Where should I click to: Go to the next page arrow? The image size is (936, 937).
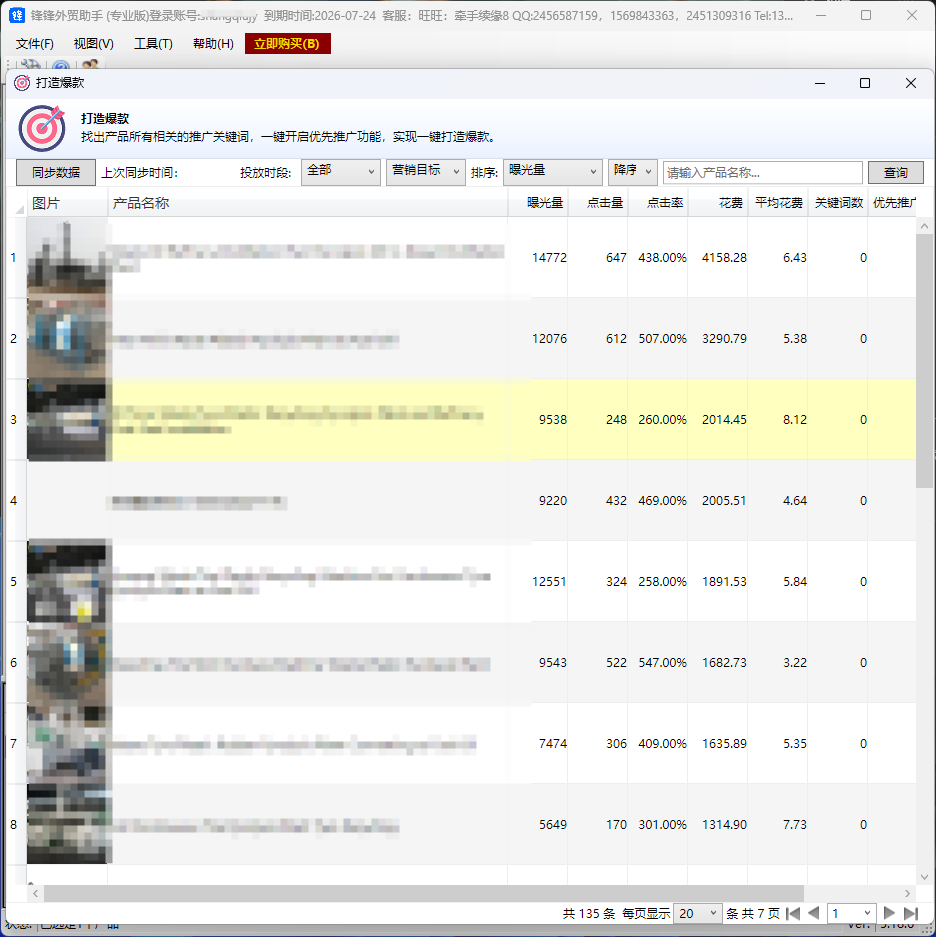889,913
